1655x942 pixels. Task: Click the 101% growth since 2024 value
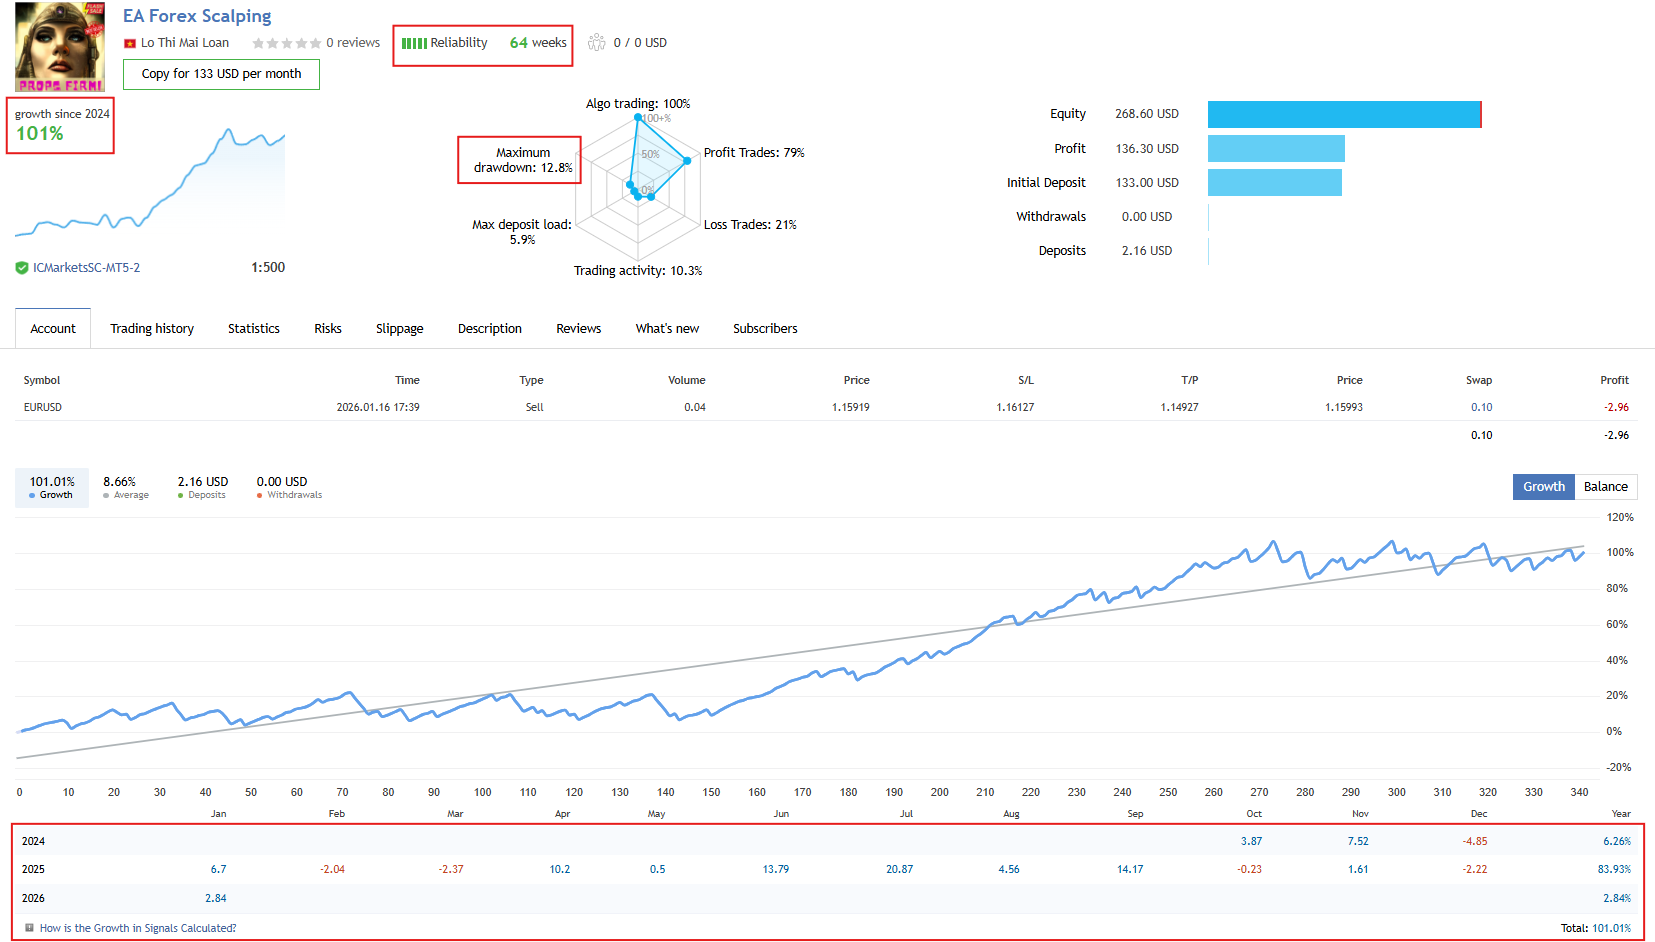[40, 134]
